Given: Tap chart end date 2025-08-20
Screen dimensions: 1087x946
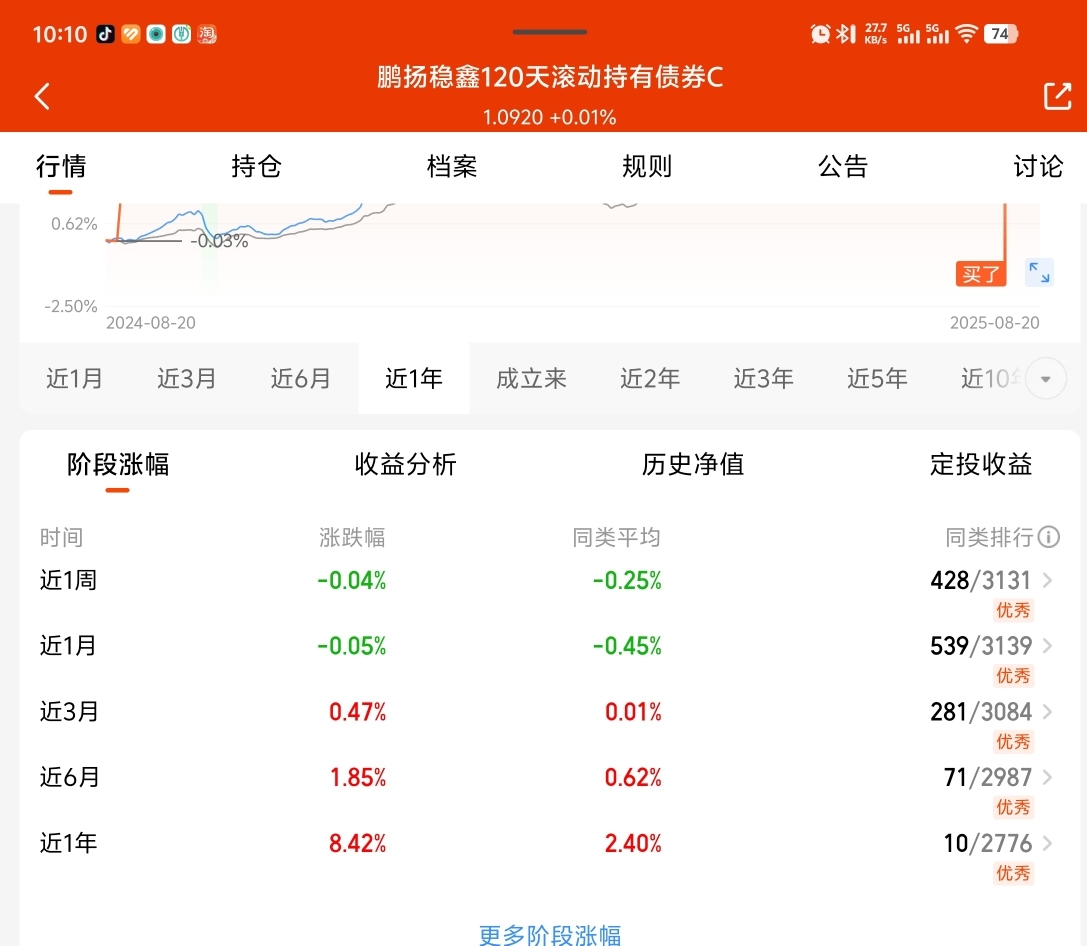Looking at the screenshot, I should point(995,323).
